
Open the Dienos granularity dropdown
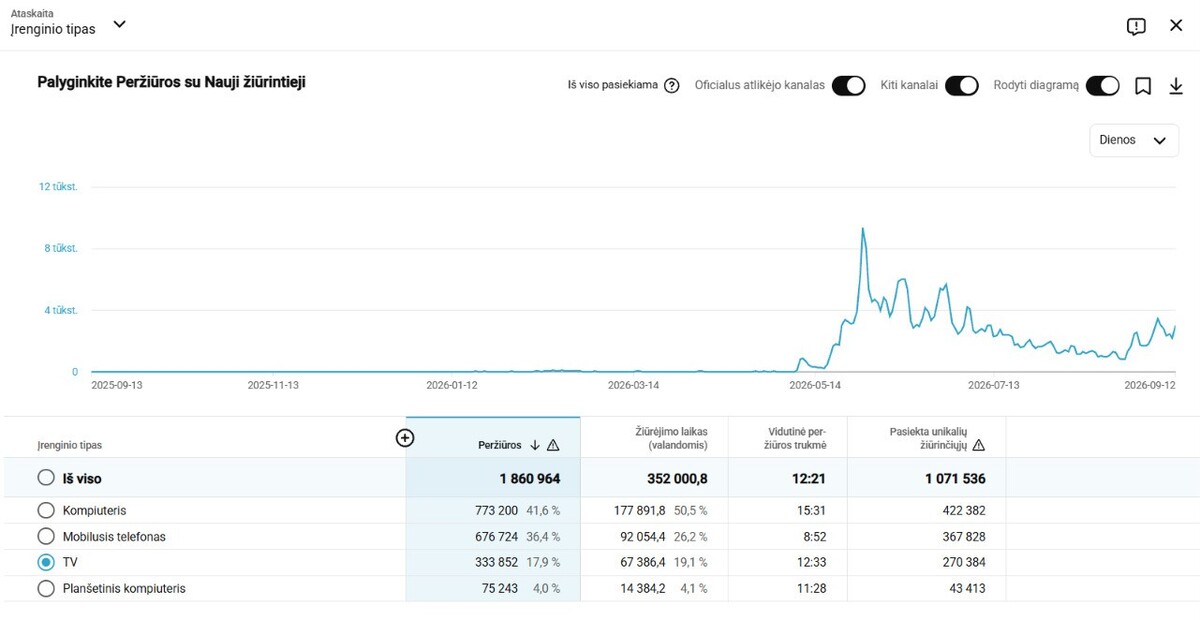(1134, 140)
